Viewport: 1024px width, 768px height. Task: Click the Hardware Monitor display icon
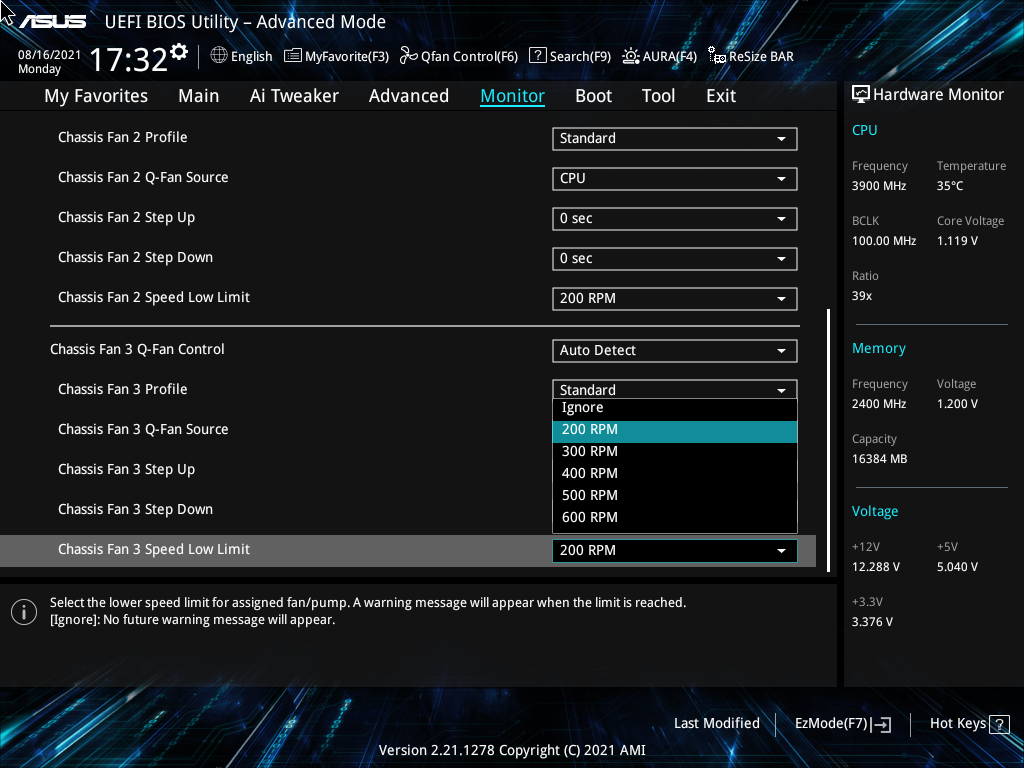pos(861,95)
